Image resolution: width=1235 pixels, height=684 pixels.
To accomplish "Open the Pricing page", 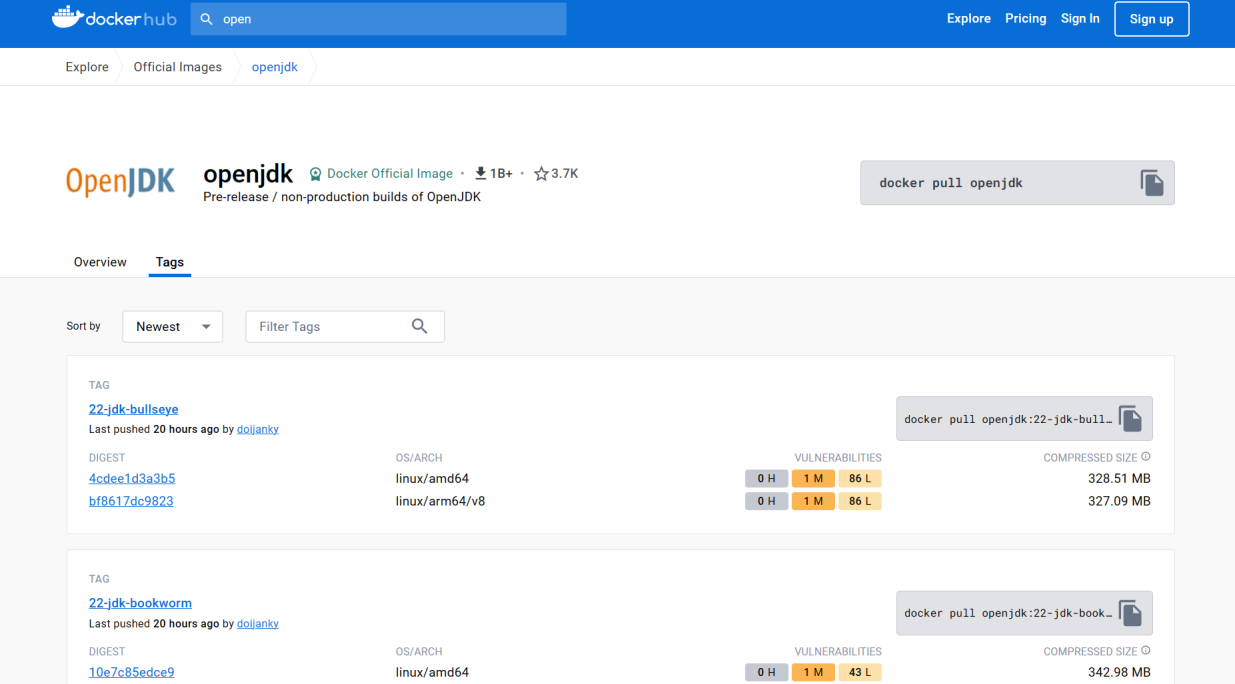I will pos(1025,19).
